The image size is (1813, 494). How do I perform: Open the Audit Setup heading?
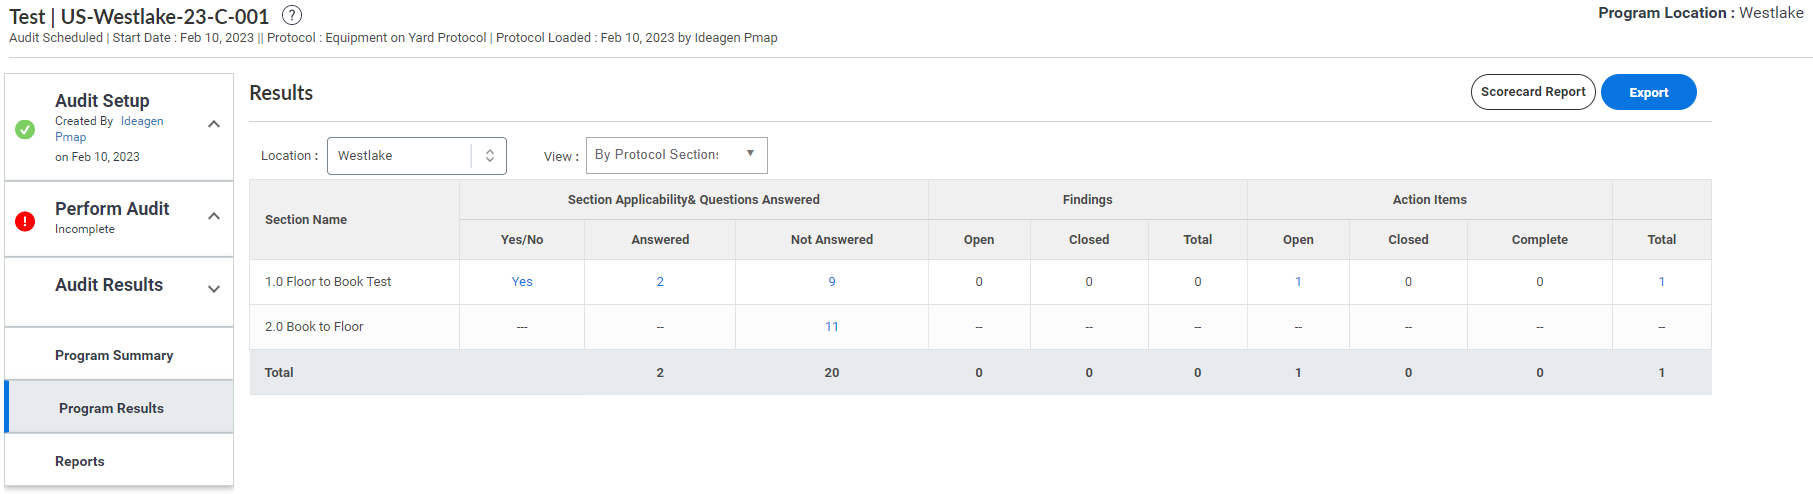point(102,101)
